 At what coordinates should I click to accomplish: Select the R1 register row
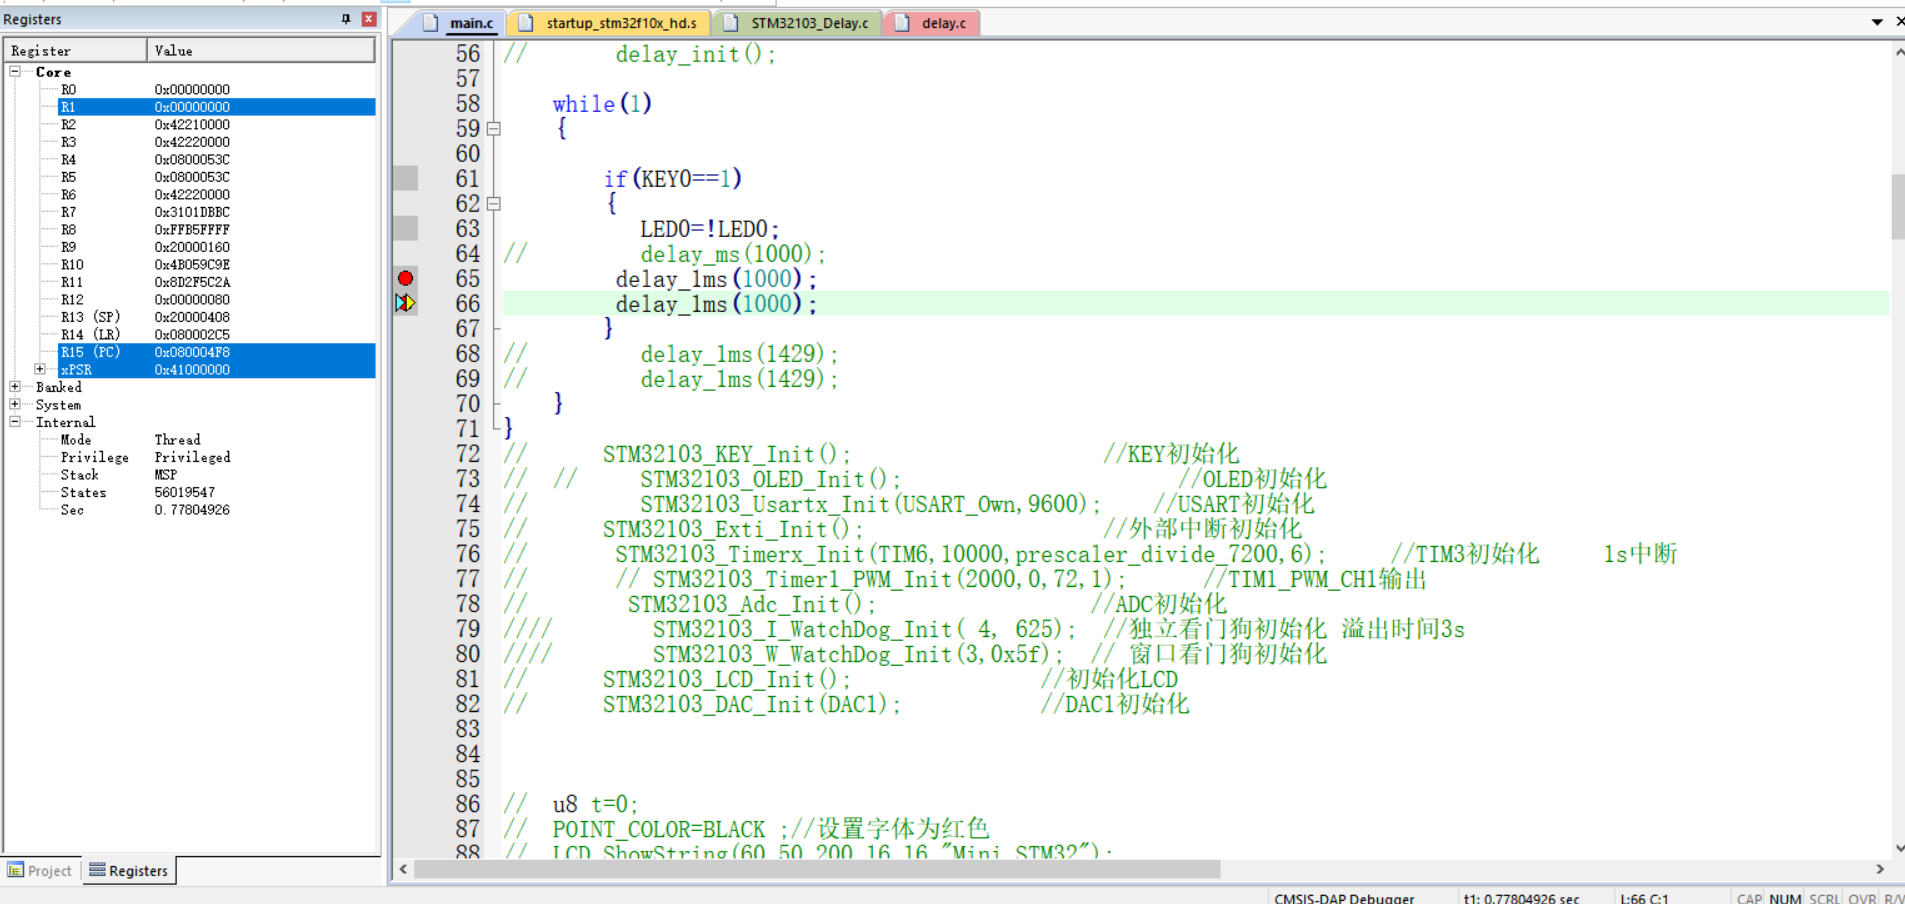click(x=216, y=107)
